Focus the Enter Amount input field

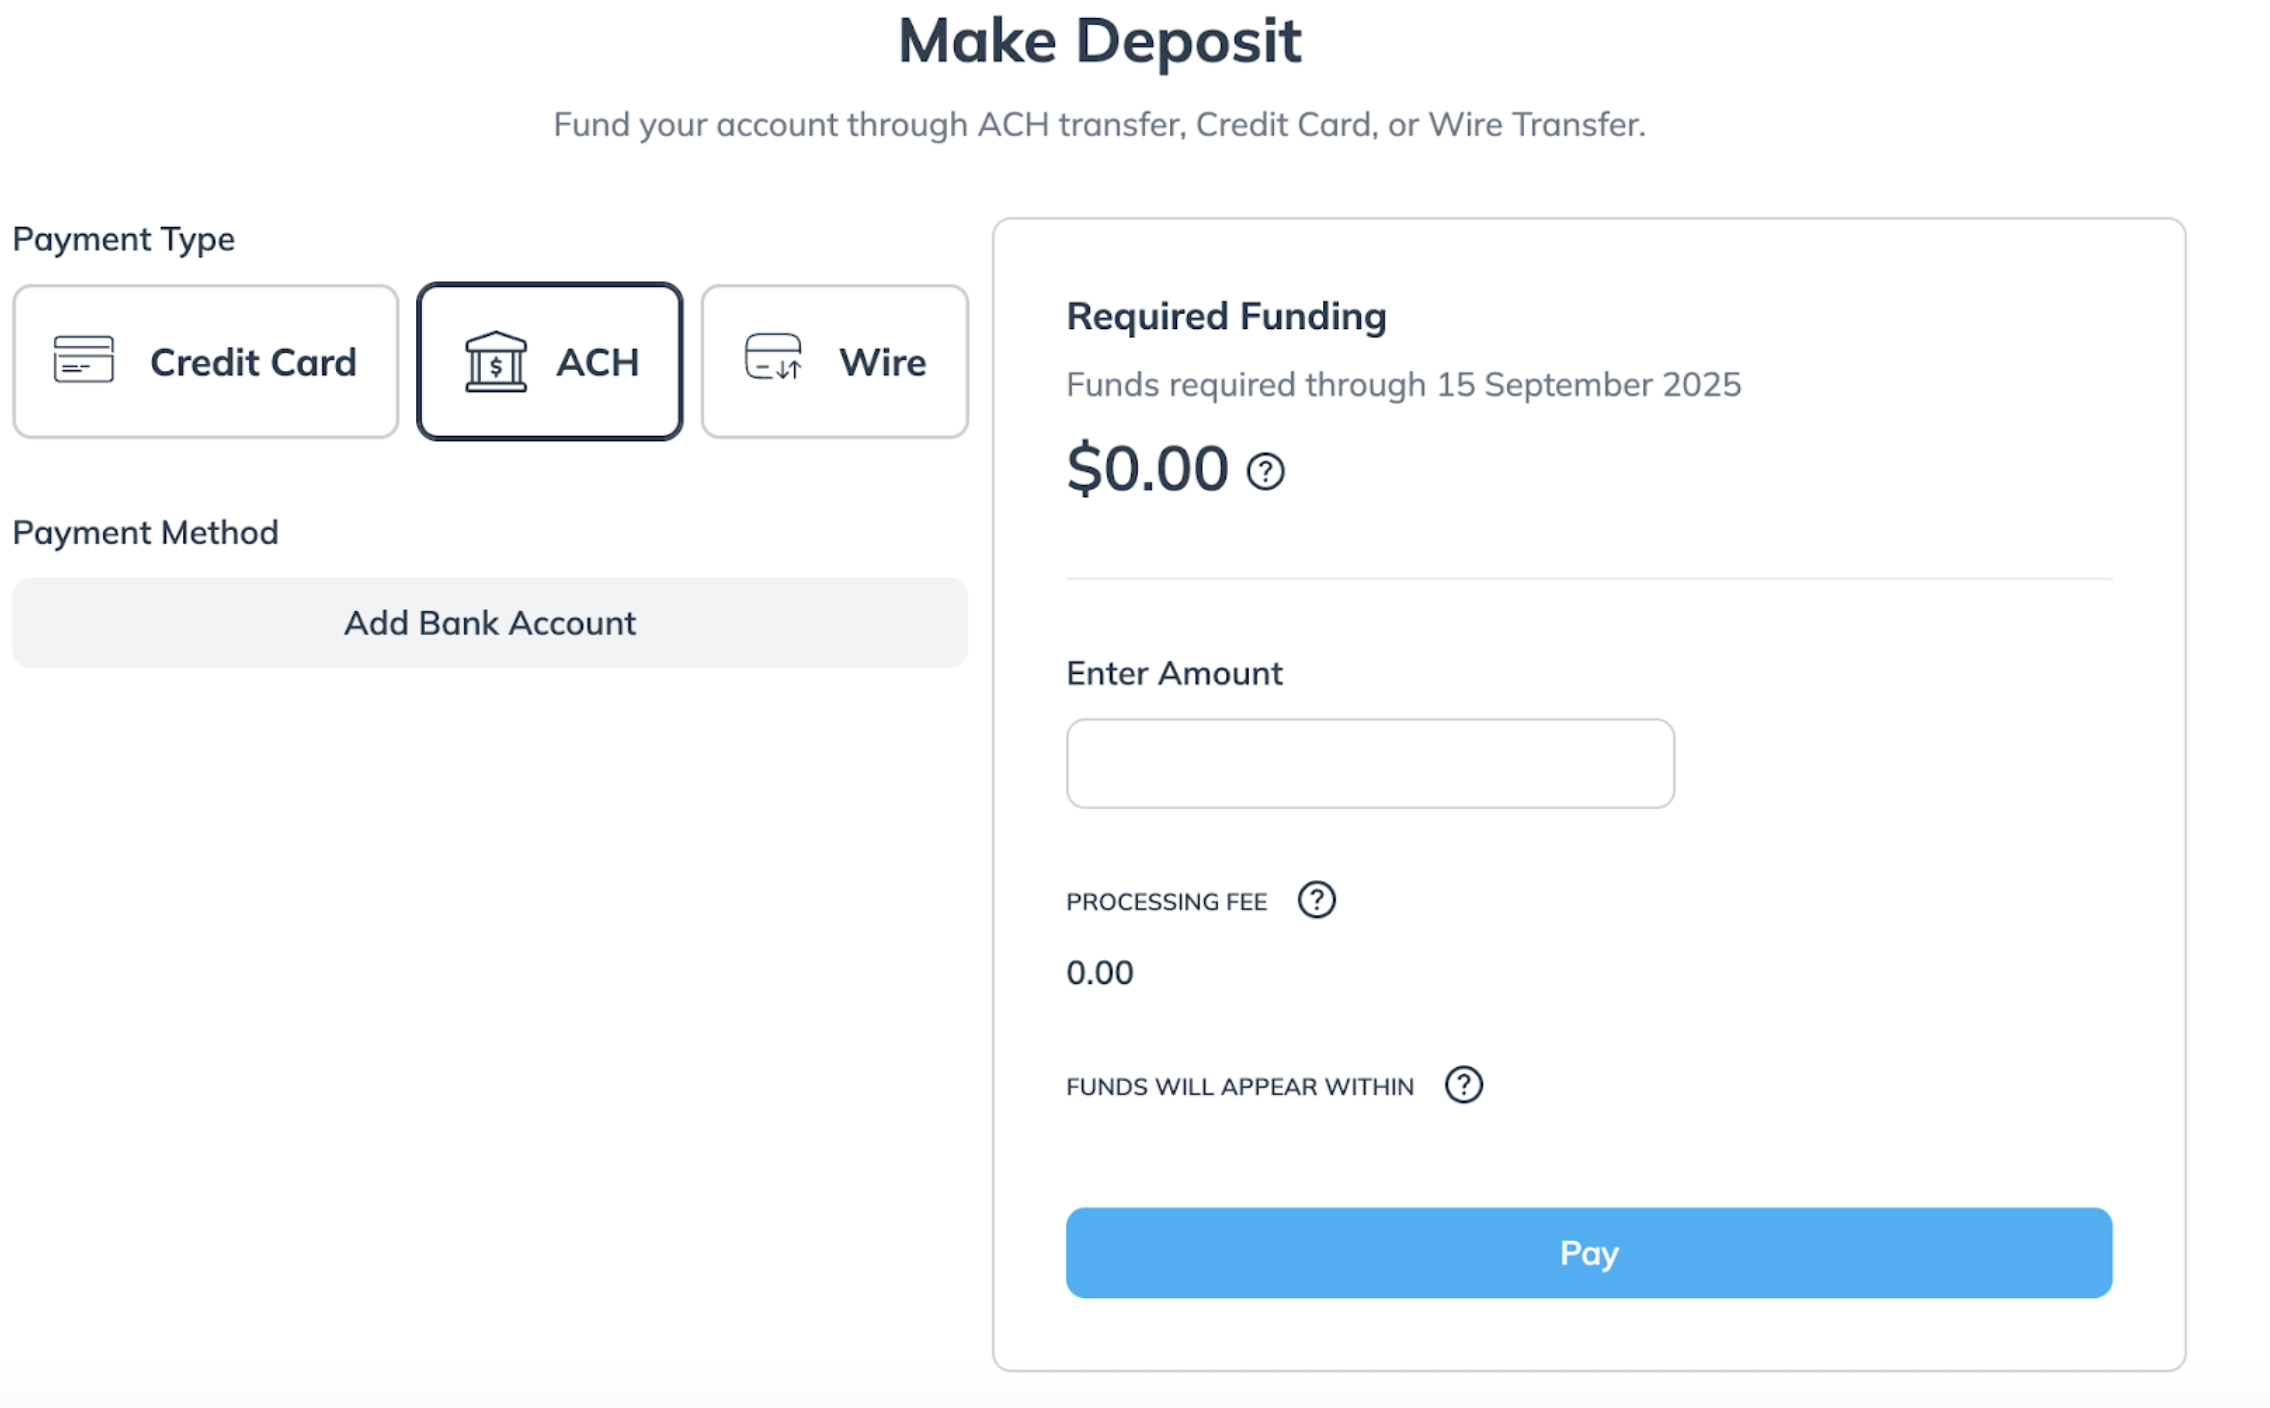[x=1370, y=763]
